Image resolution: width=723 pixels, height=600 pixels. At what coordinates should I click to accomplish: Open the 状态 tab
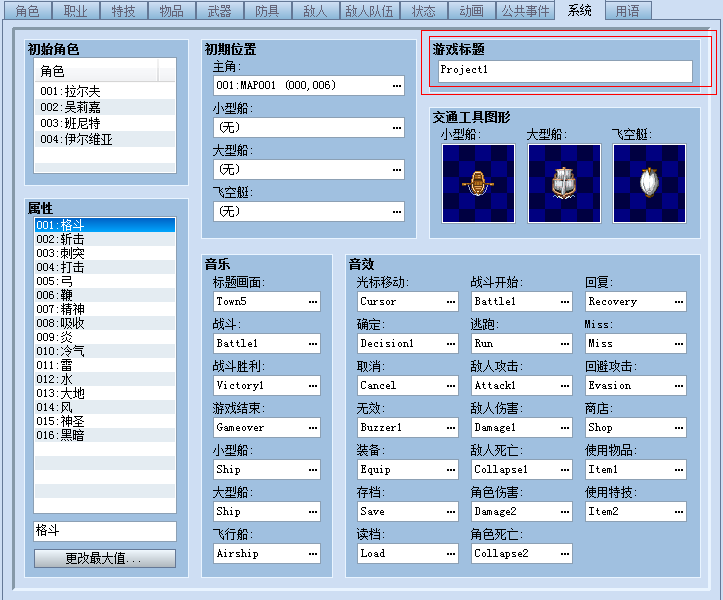coord(423,11)
